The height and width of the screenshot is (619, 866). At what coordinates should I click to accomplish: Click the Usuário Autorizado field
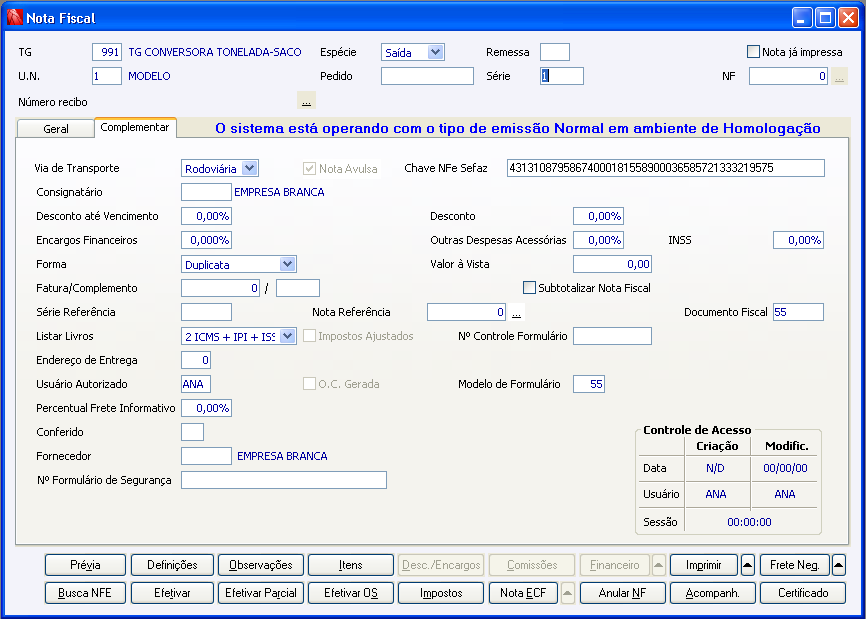click(x=196, y=384)
